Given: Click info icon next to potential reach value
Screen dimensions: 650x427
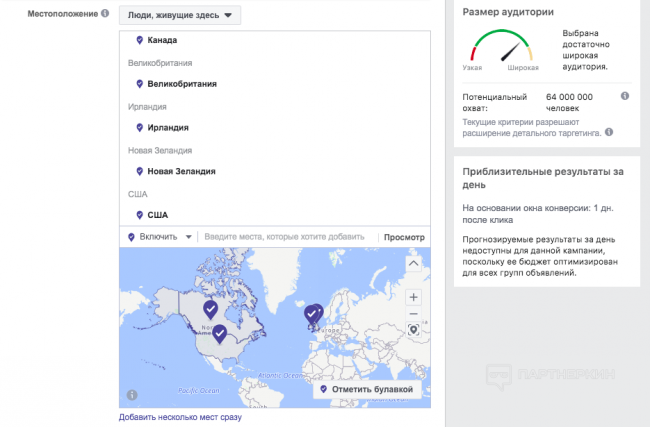Looking at the screenshot, I should 625,96.
